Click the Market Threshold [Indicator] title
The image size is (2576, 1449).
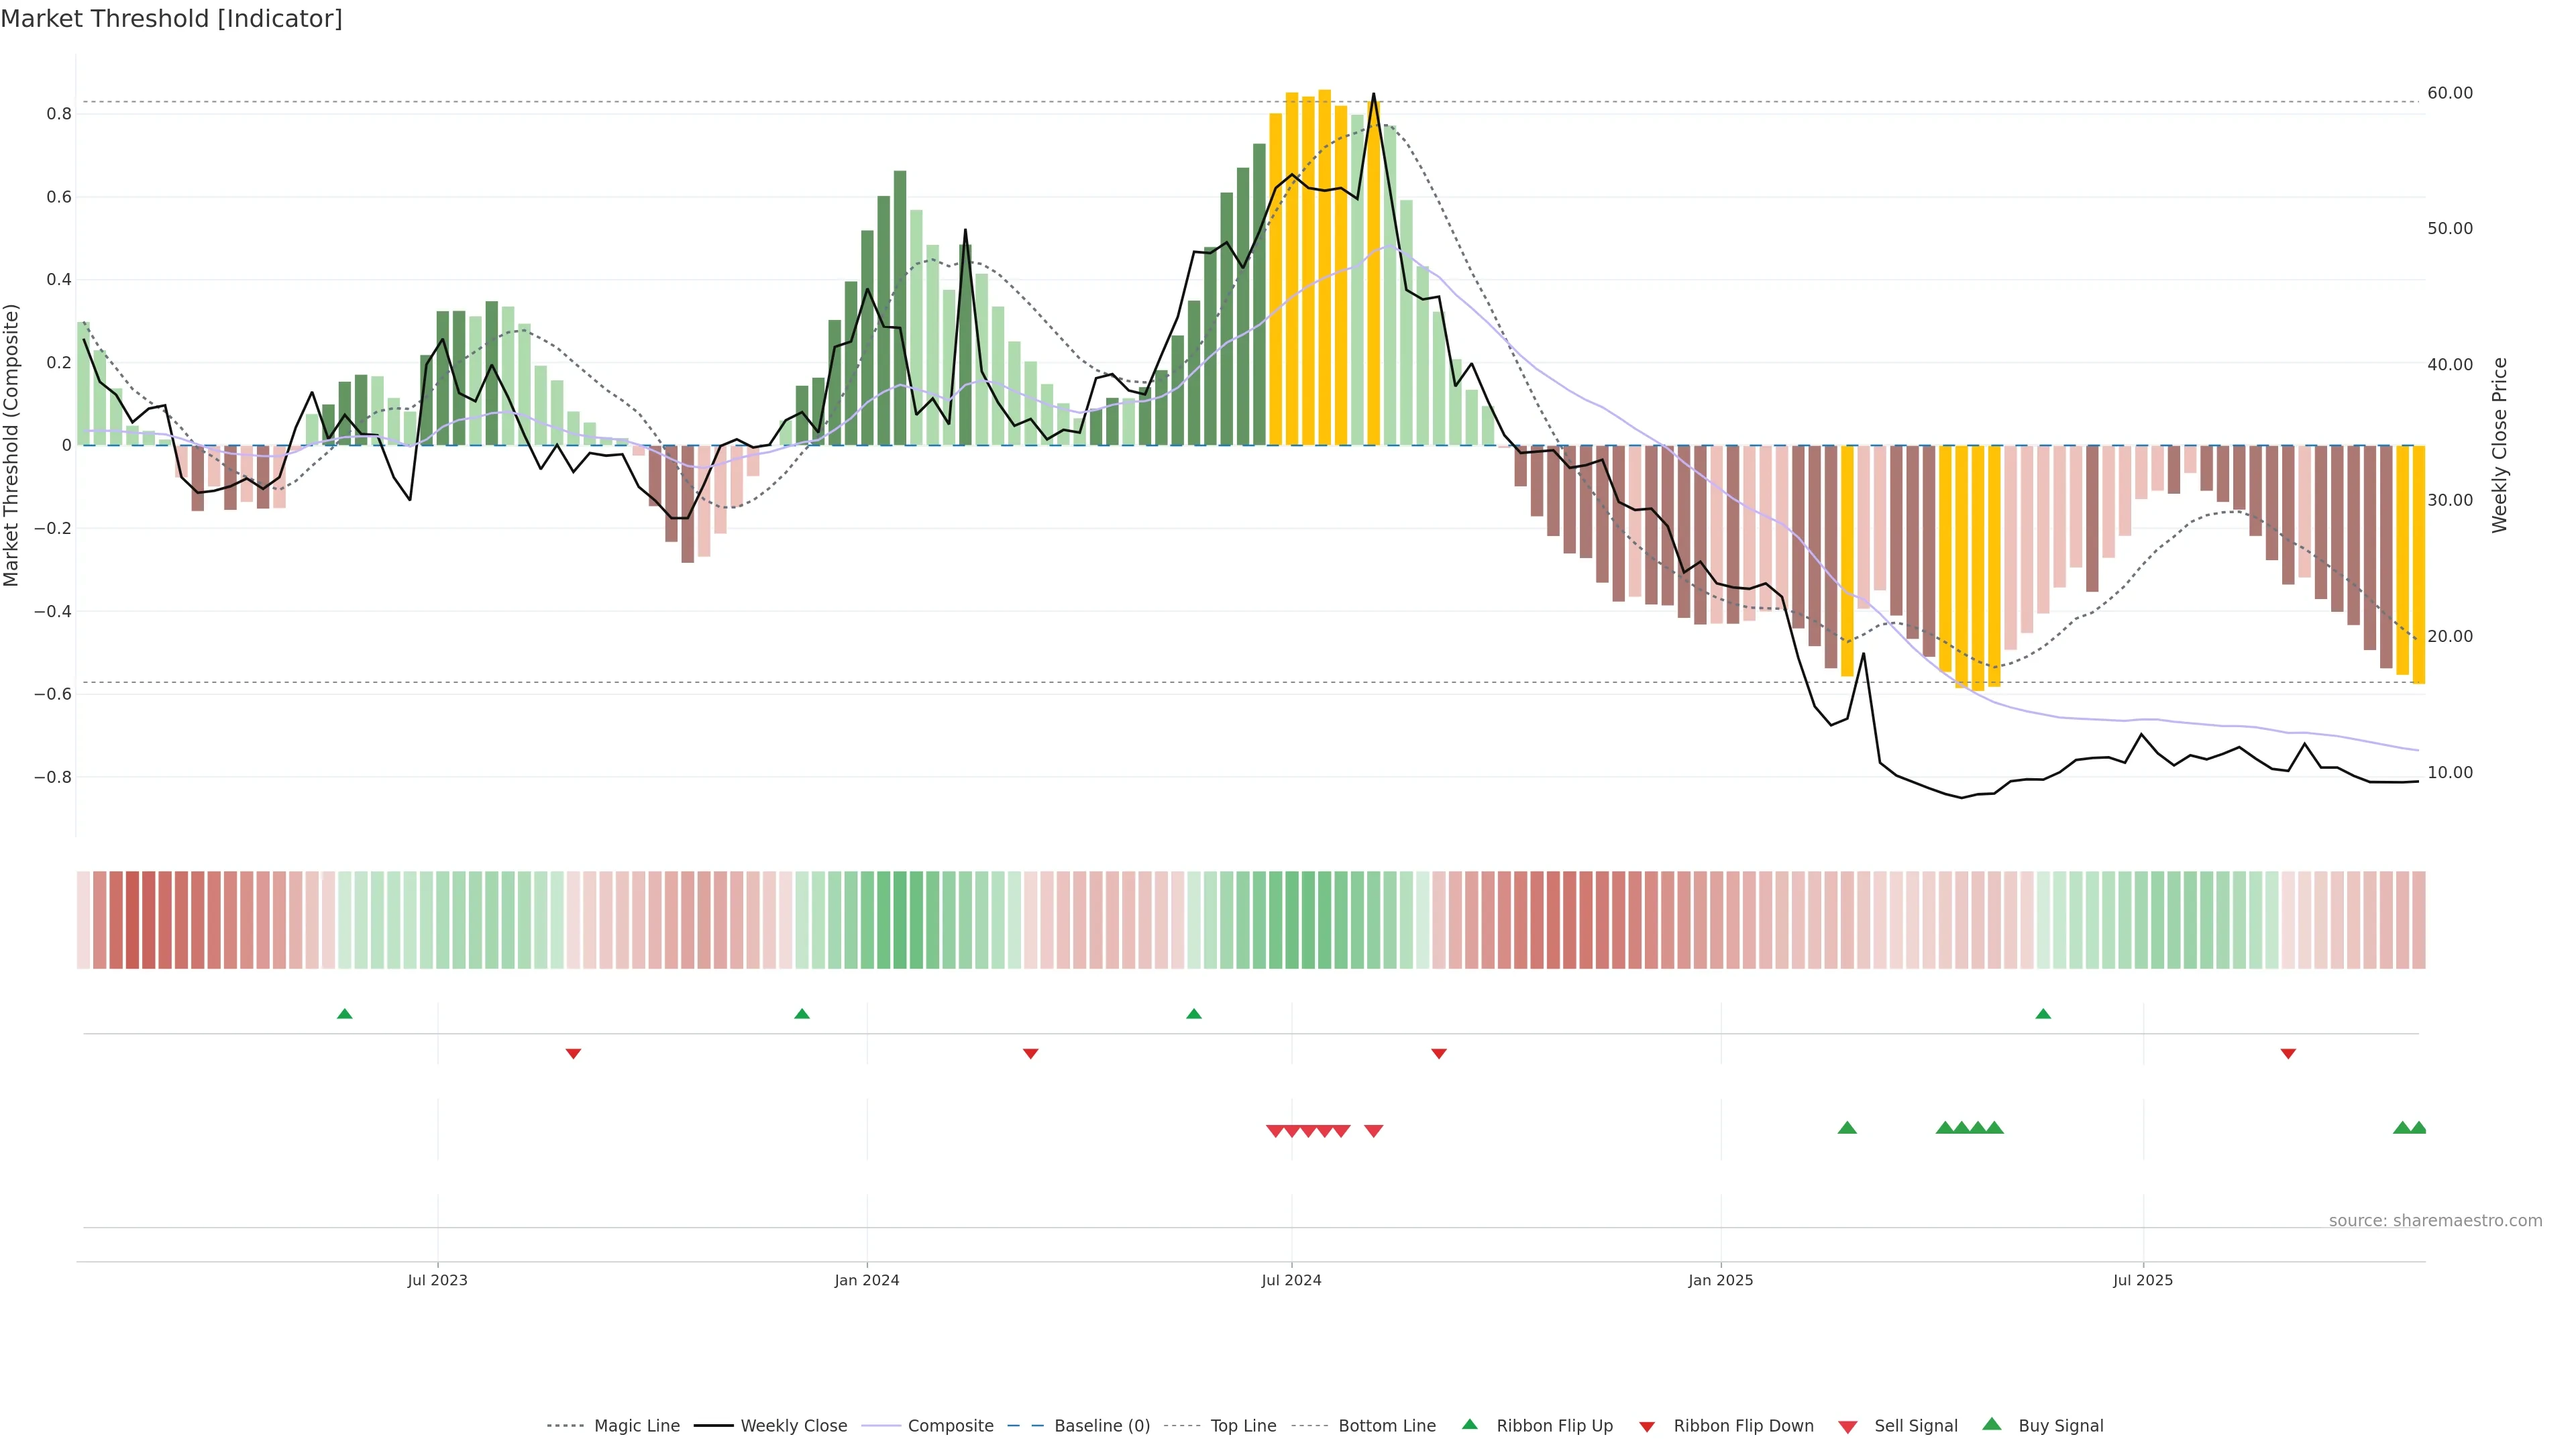171,19
